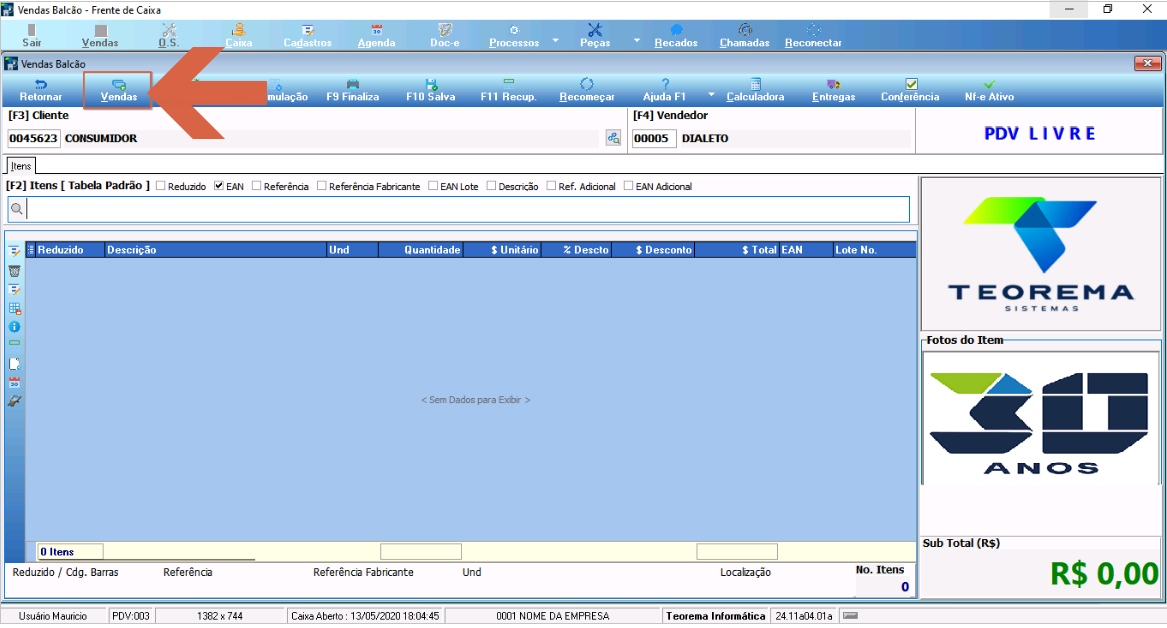Click the Recomeçar refresh icon
The width and height of the screenshot is (1167, 628).
[x=586, y=84]
